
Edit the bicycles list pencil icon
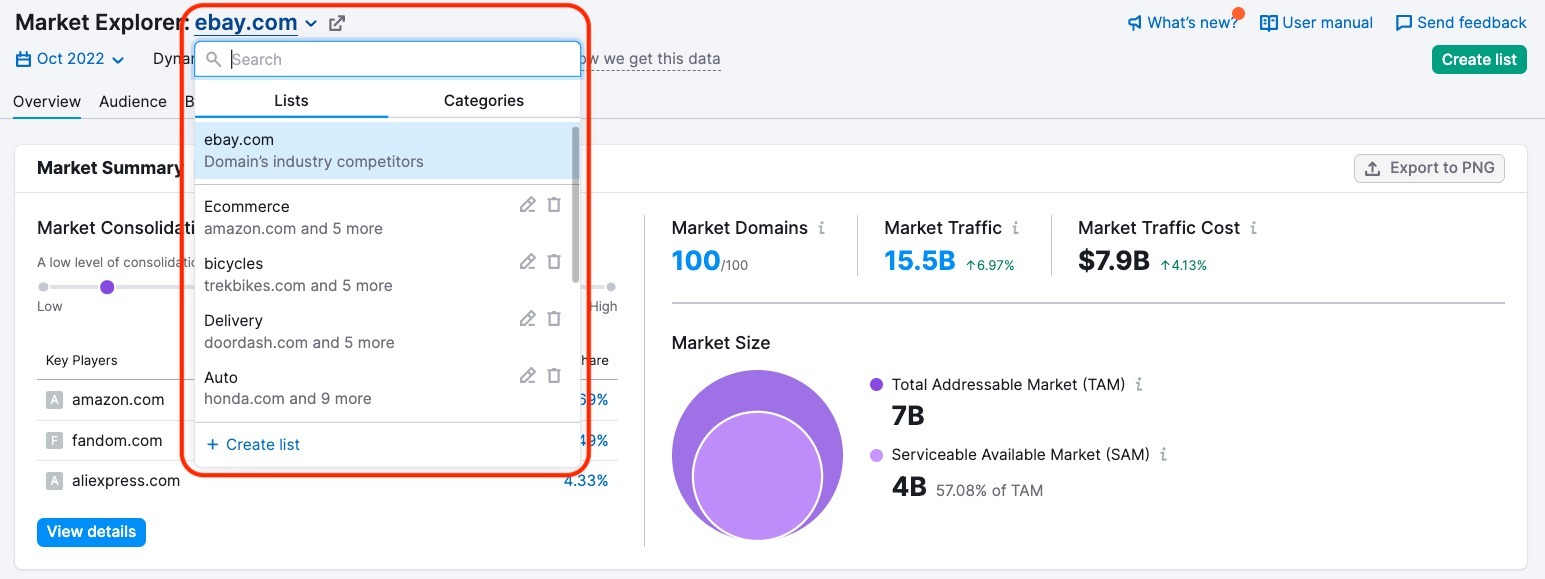(527, 262)
